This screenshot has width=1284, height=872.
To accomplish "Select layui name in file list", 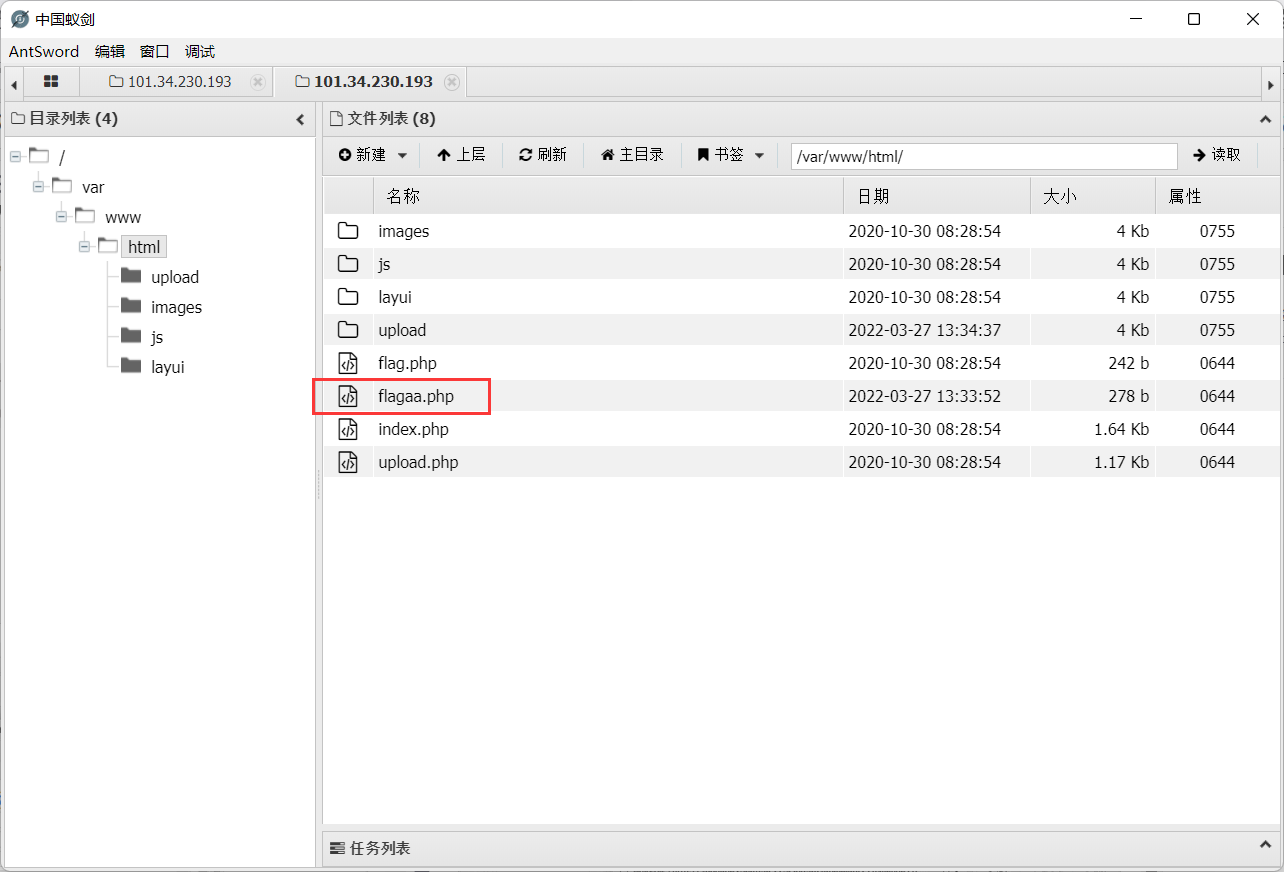I will (x=395, y=297).
